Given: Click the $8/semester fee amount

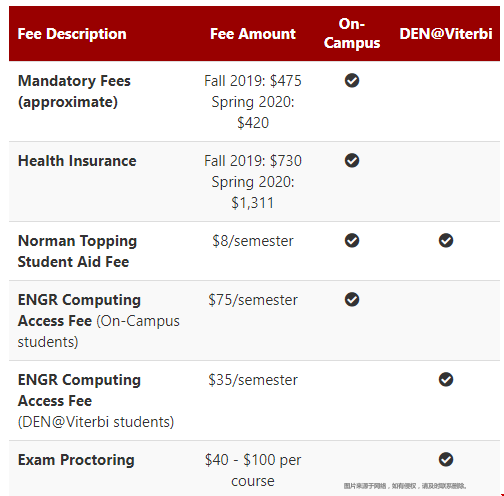Looking at the screenshot, I should [x=253, y=241].
